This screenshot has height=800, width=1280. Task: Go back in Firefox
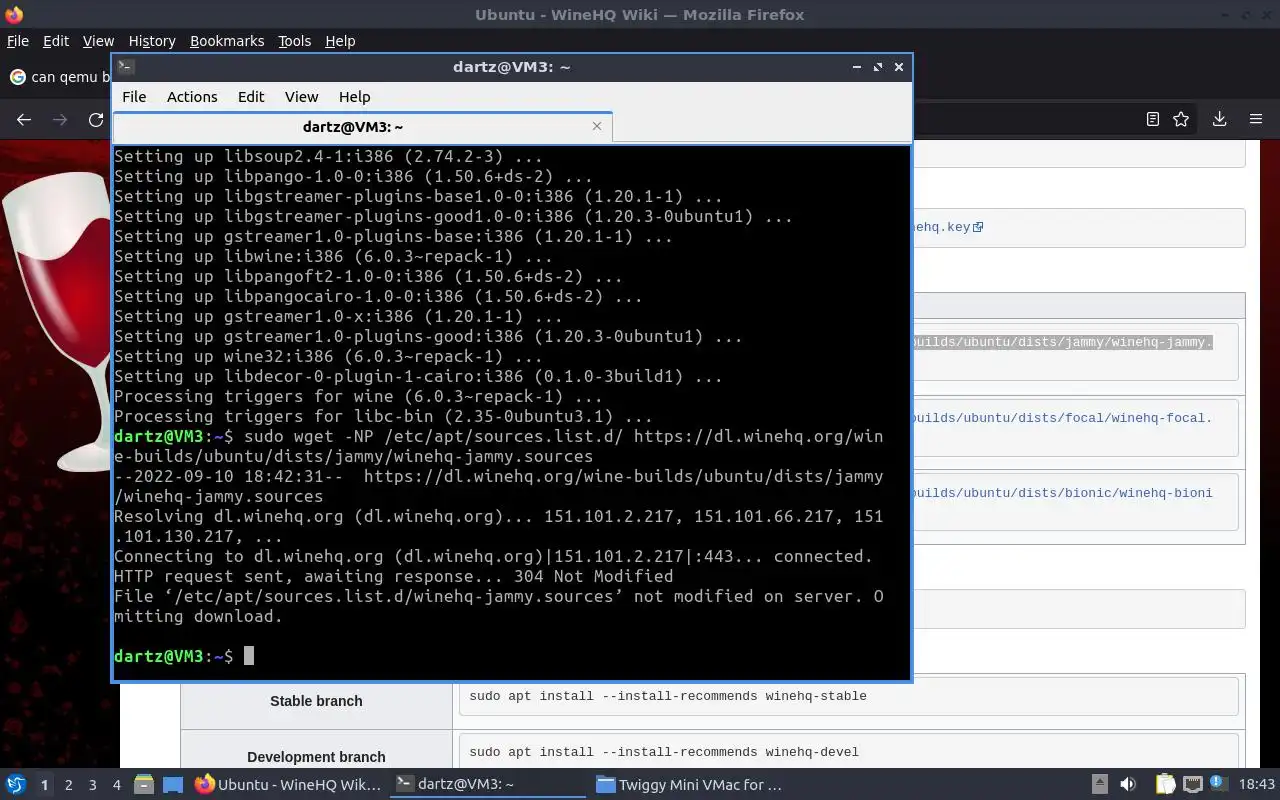point(24,119)
